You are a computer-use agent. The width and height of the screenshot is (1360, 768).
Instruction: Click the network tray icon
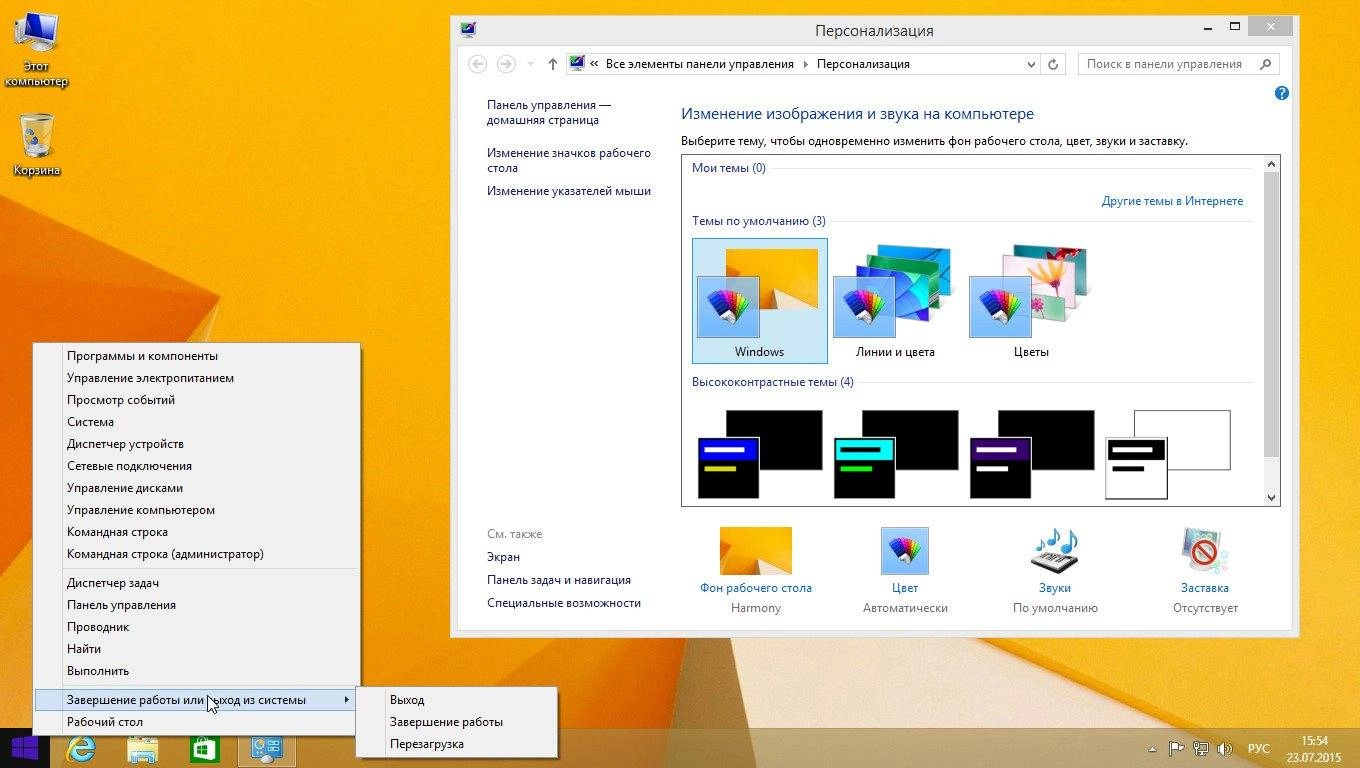click(1199, 748)
